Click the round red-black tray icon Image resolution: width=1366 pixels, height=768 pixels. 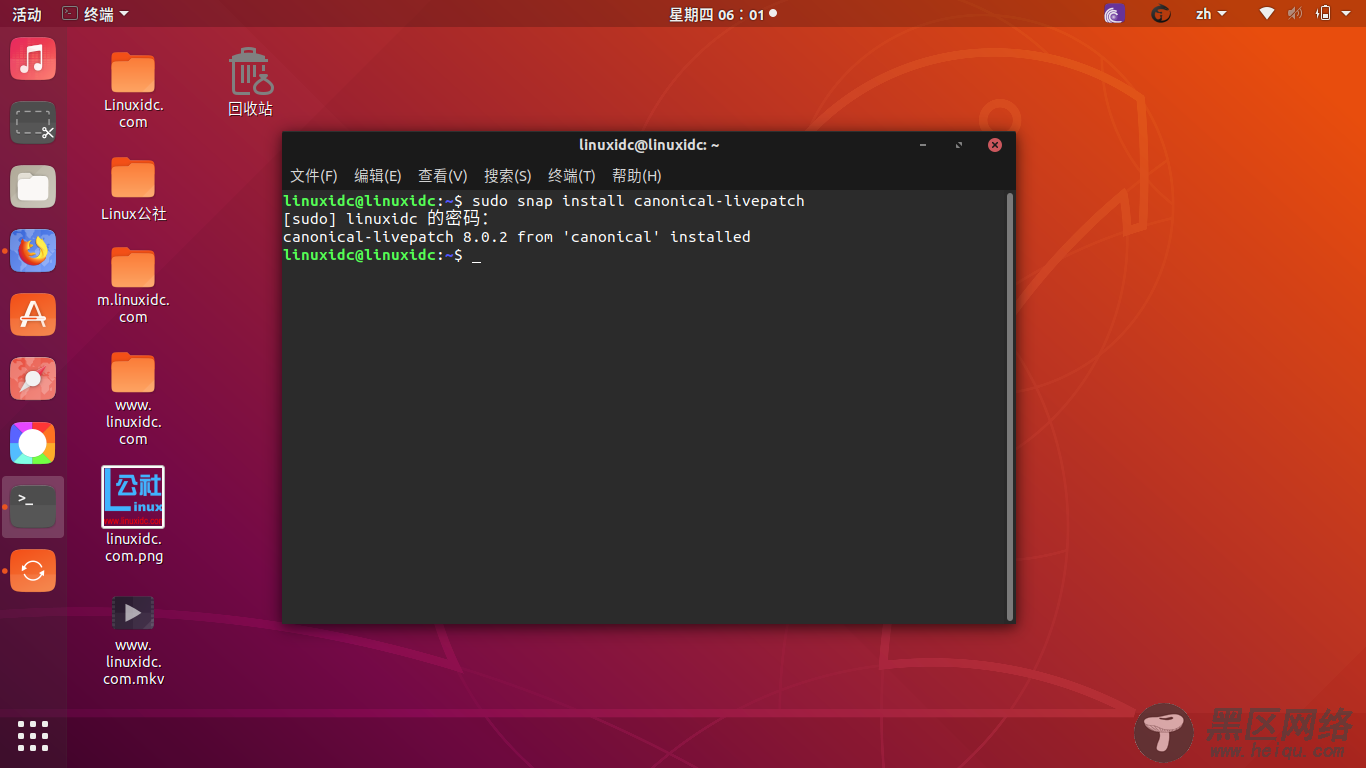pyautogui.click(x=1160, y=14)
